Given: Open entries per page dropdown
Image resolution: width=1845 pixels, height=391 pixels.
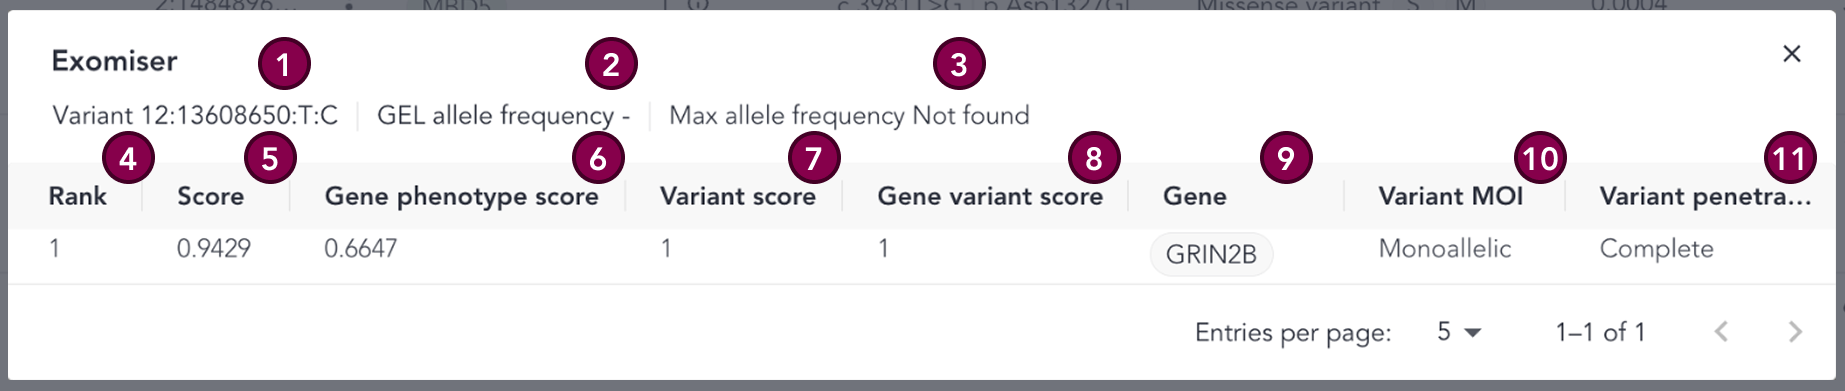Looking at the screenshot, I should (1459, 332).
